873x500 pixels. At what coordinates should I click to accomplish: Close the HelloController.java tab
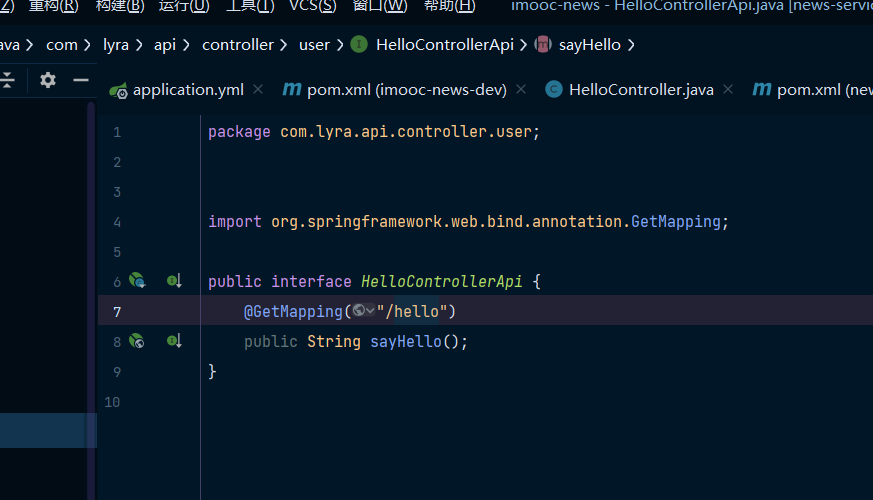pos(728,89)
